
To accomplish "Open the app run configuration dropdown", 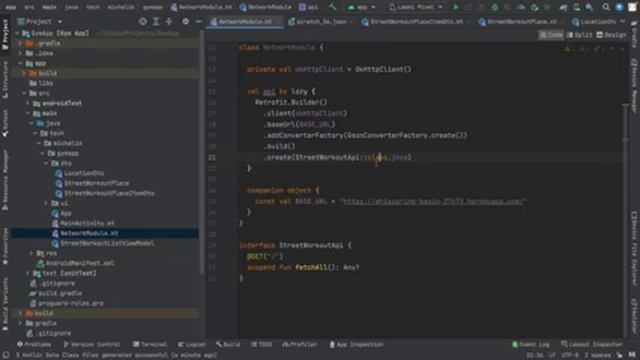I will coord(362,7).
